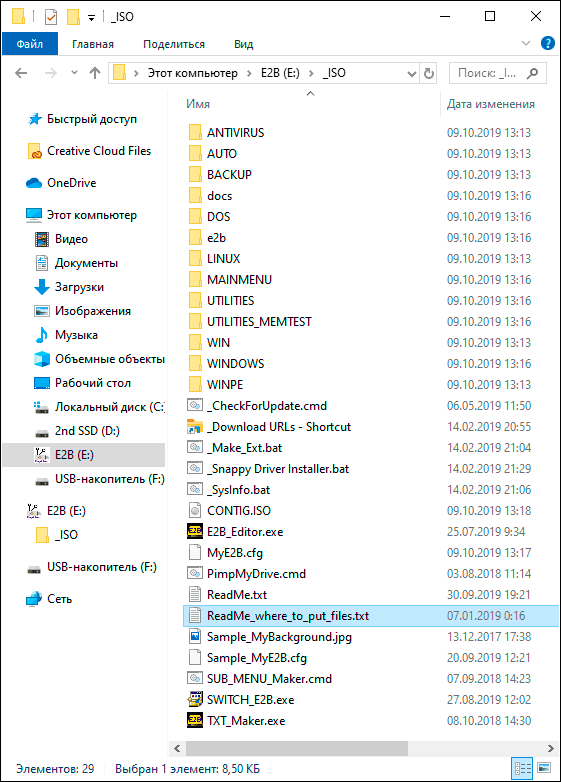Select the MyE2B.cfg file icon
This screenshot has height=782, width=561.
(195, 552)
